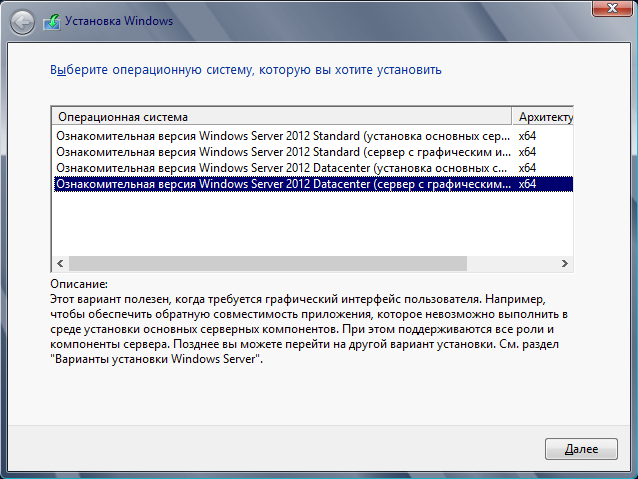Click the x64 cell in the third row
This screenshot has width=638, height=479.
[527, 168]
